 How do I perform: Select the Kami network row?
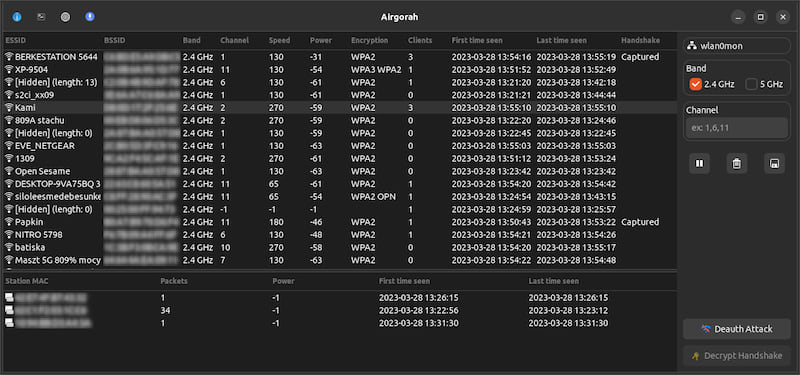pos(339,108)
